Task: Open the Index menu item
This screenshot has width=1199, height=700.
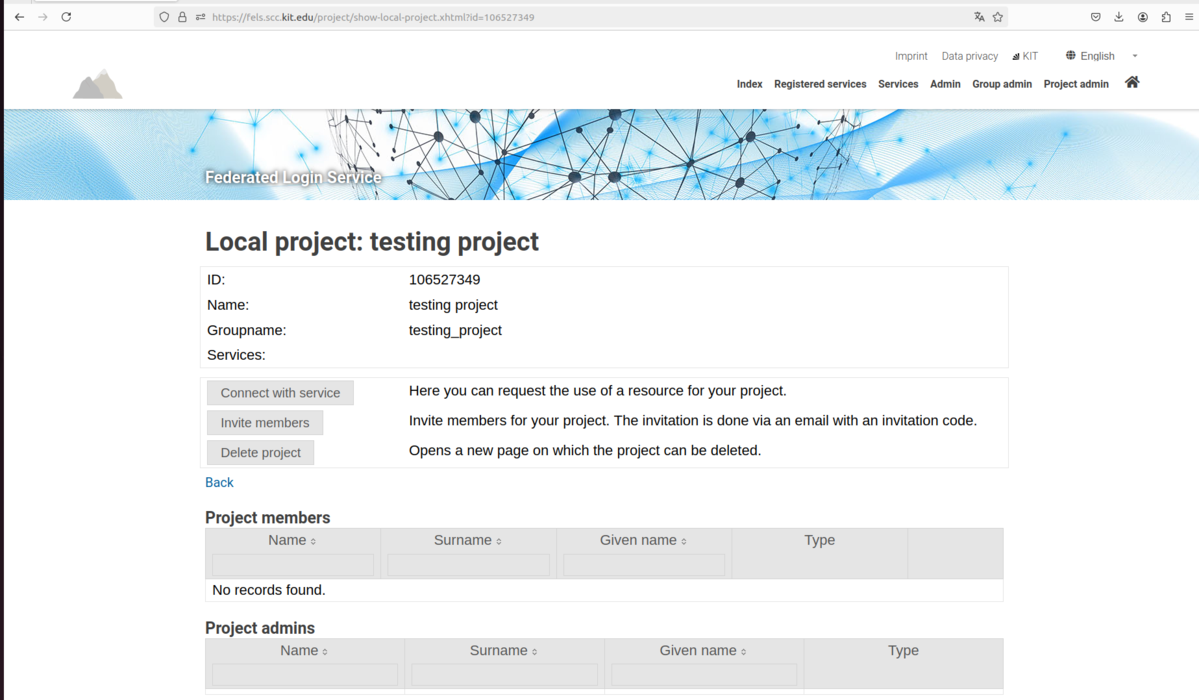Action: tap(749, 84)
